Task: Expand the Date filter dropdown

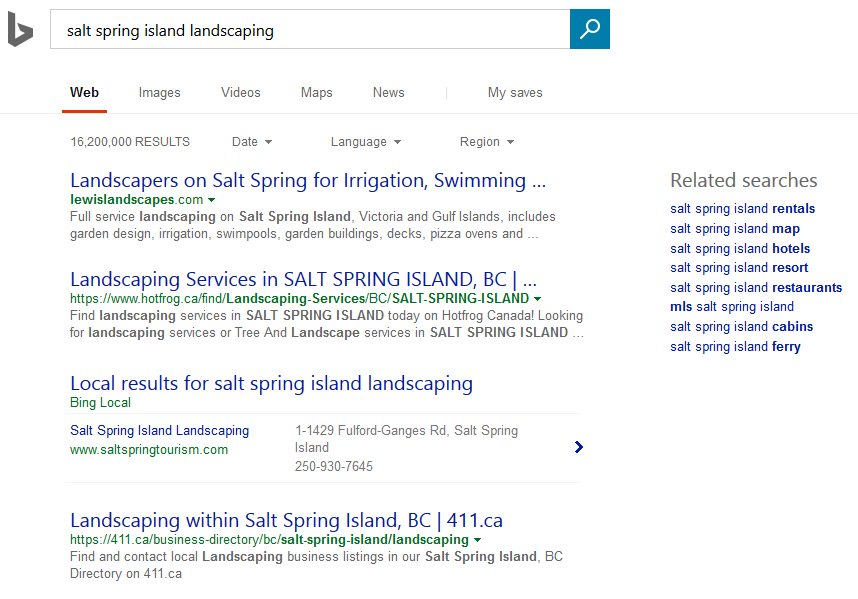Action: (x=252, y=142)
